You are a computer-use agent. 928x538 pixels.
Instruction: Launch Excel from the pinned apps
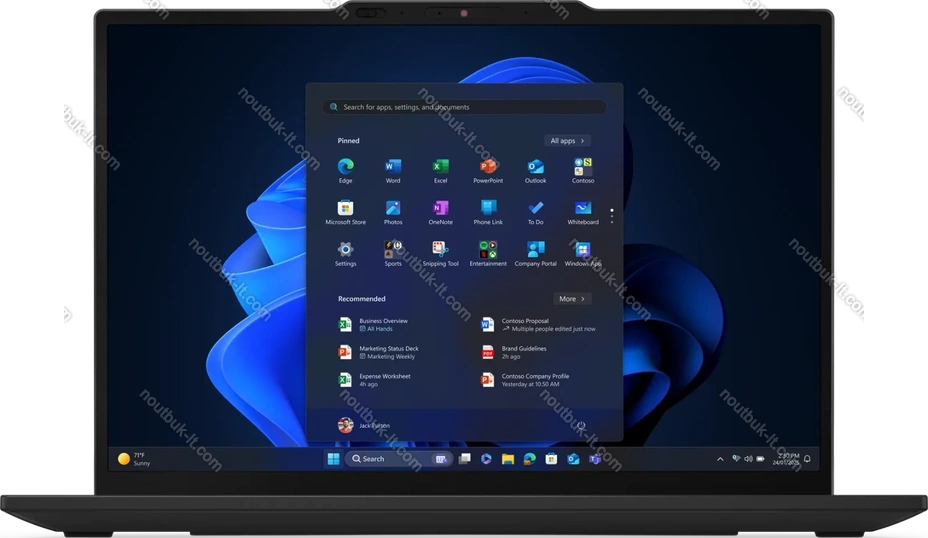click(440, 167)
